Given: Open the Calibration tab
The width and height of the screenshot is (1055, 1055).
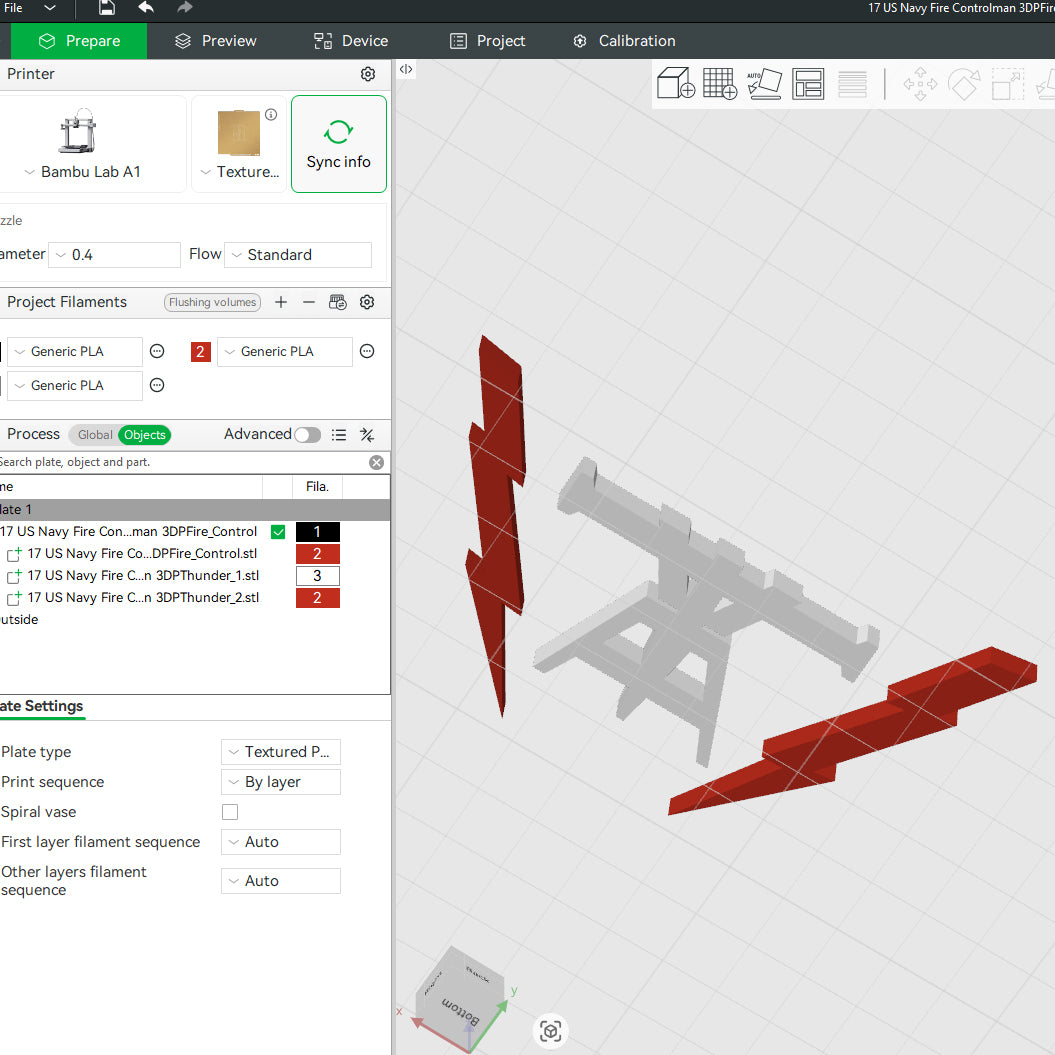Looking at the screenshot, I should tap(624, 41).
